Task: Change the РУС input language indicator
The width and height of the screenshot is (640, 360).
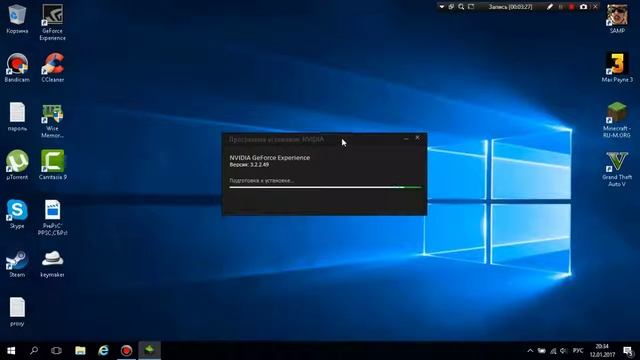Action: 578,351
